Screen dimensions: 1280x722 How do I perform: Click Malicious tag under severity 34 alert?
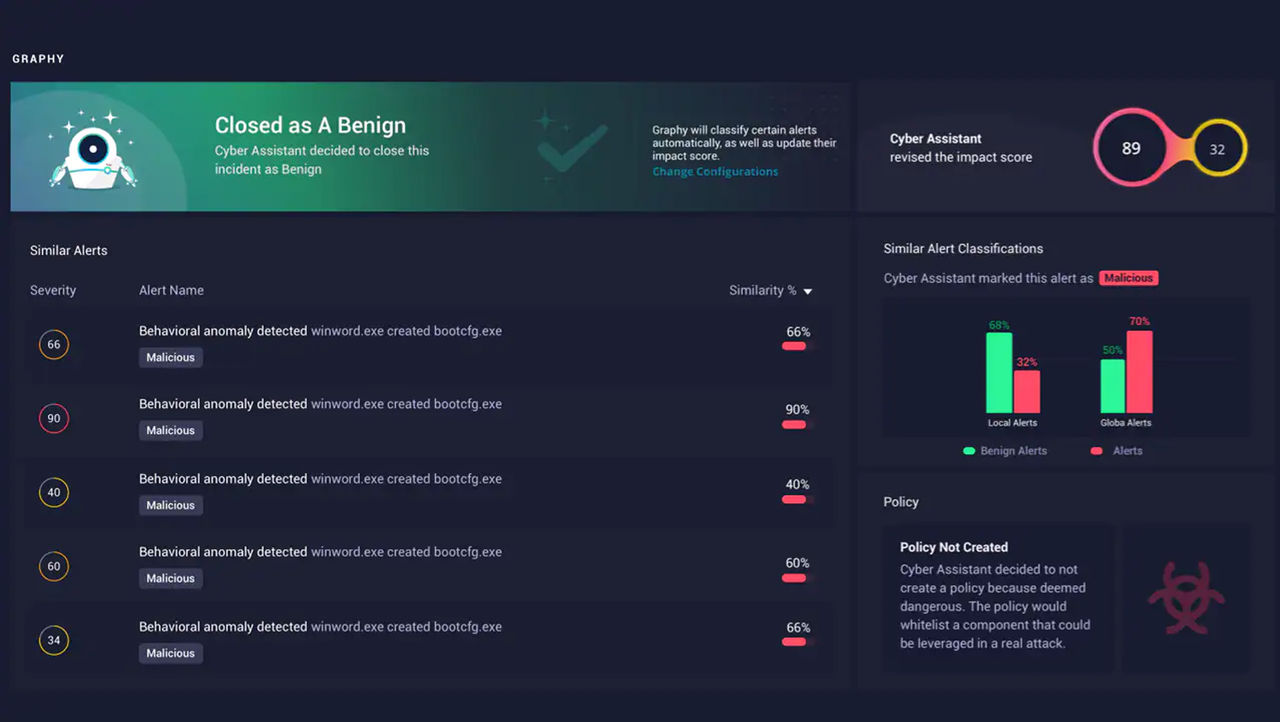[x=171, y=653]
